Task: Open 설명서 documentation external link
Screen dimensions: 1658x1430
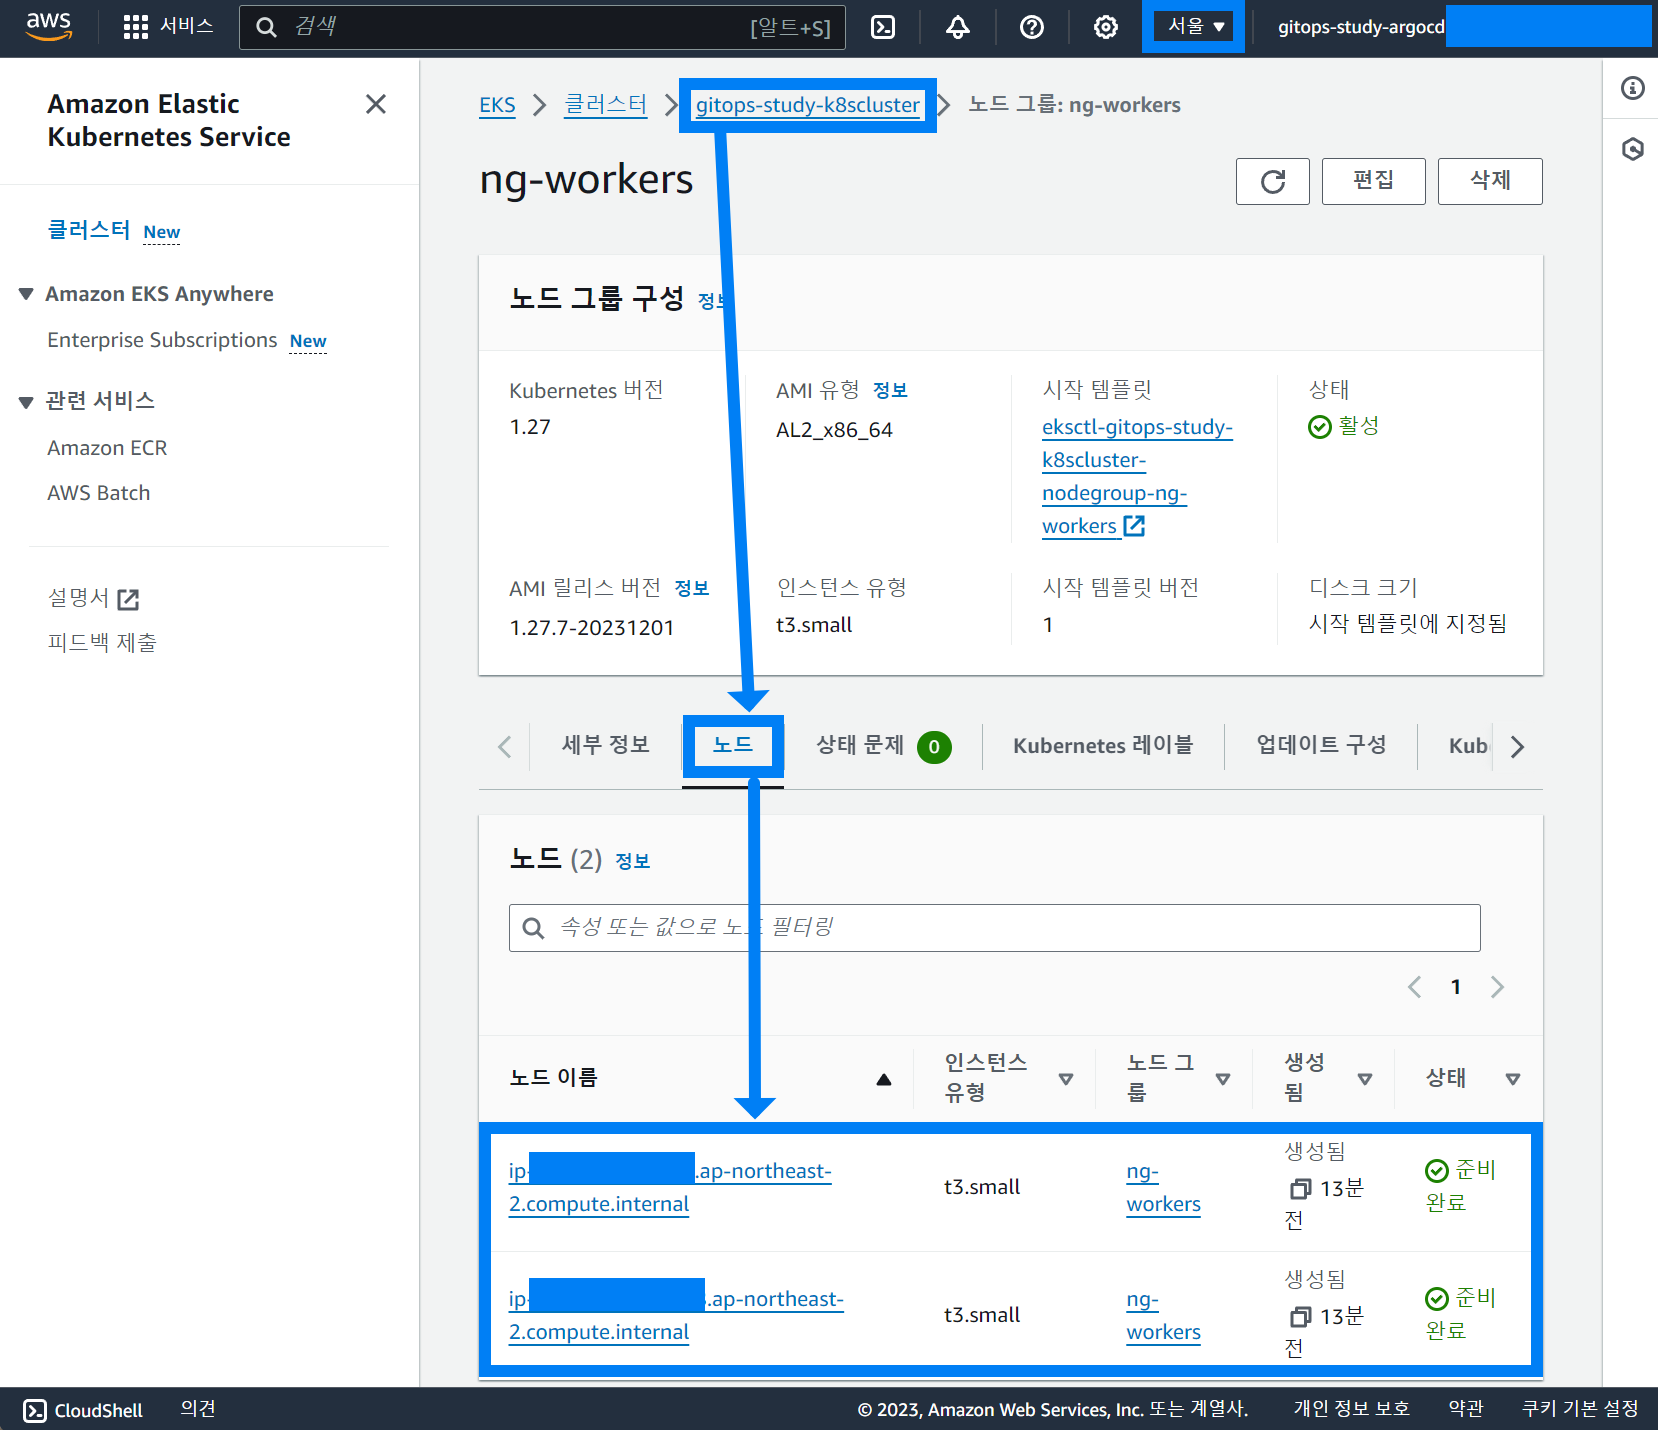Action: coord(93,598)
